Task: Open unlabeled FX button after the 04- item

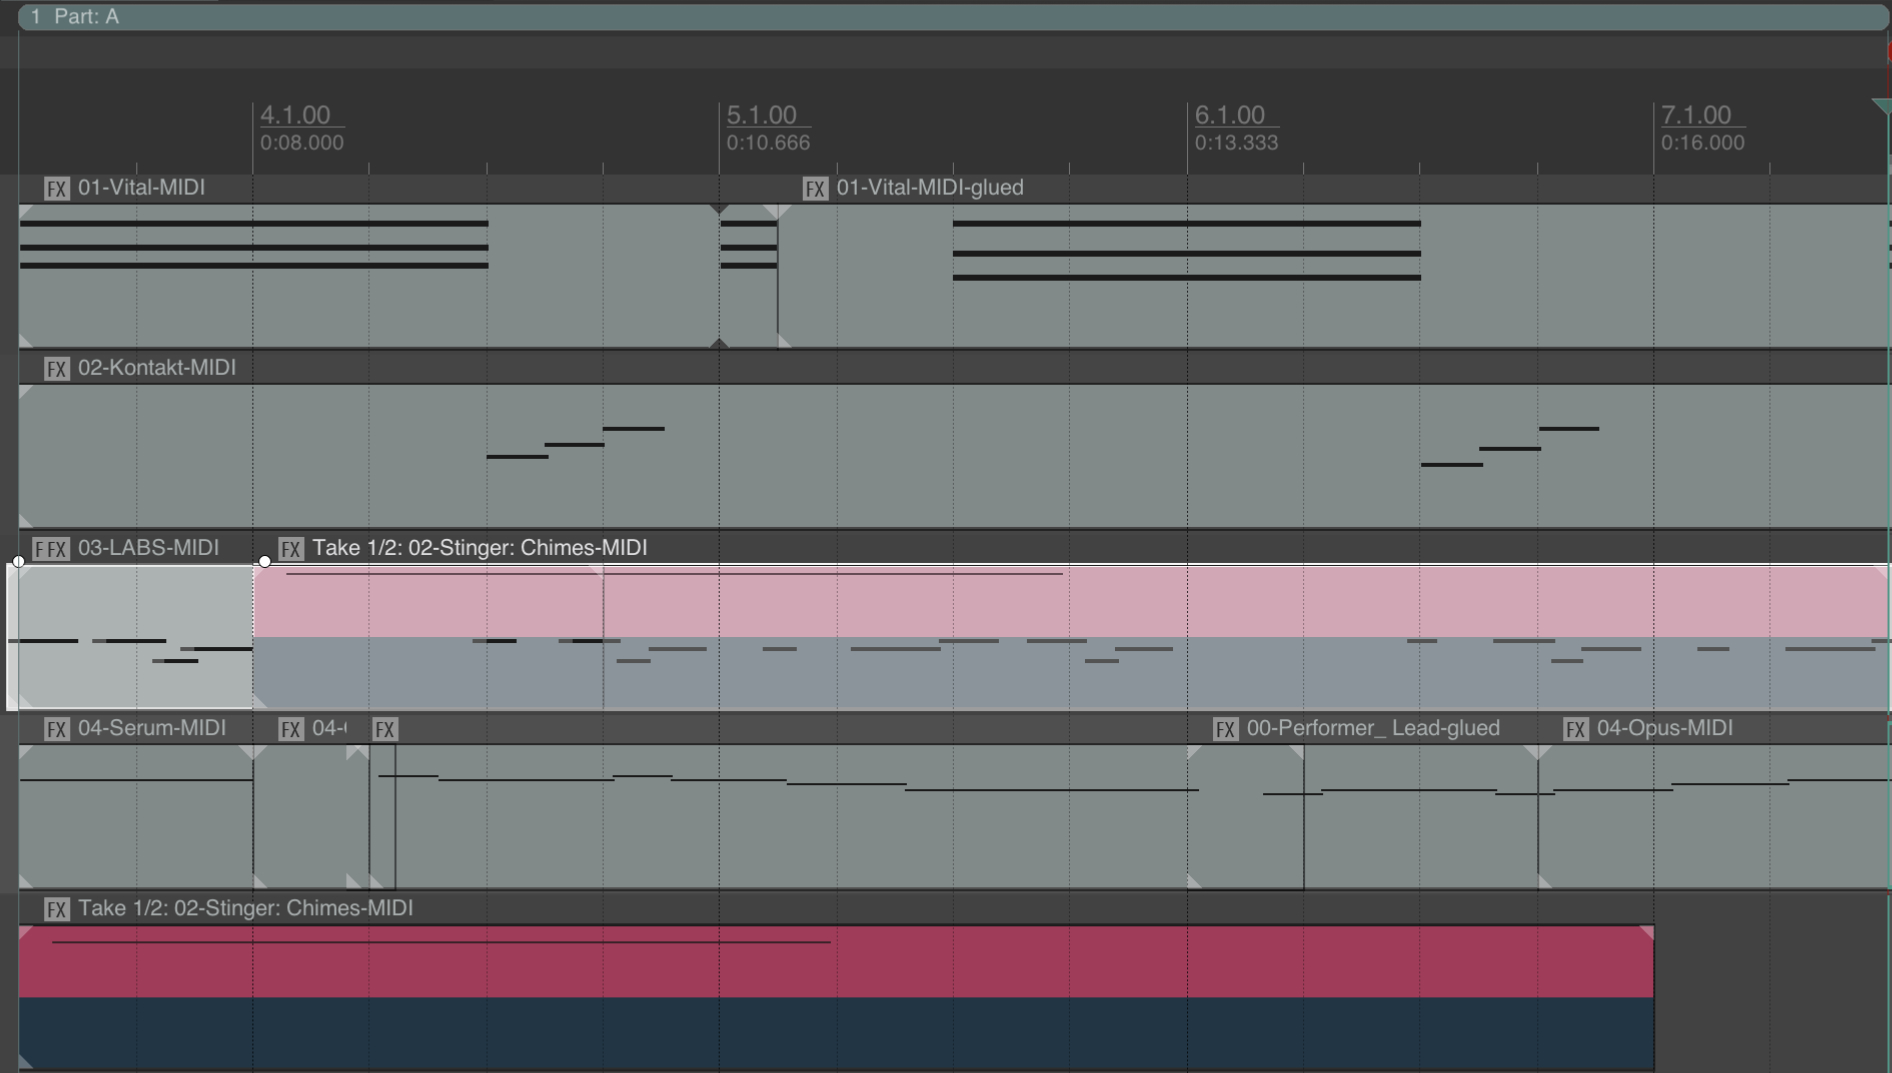Action: pos(385,728)
